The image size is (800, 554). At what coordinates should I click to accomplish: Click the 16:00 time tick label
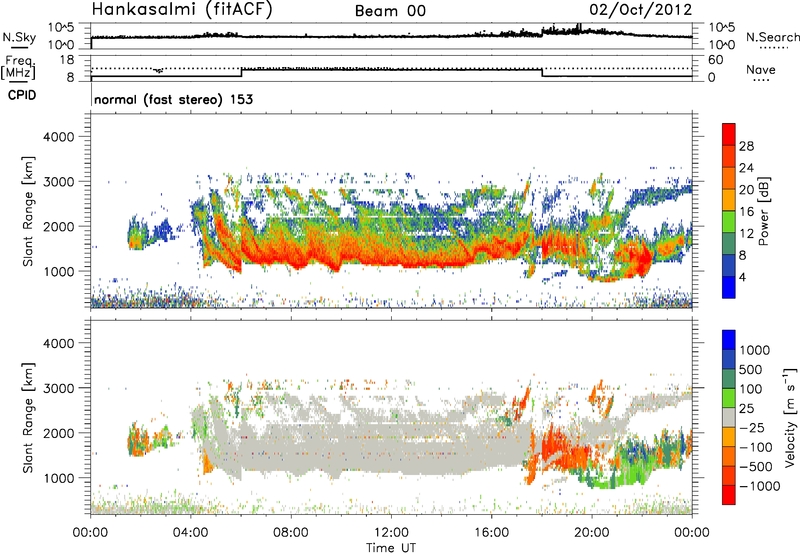tap(491, 533)
